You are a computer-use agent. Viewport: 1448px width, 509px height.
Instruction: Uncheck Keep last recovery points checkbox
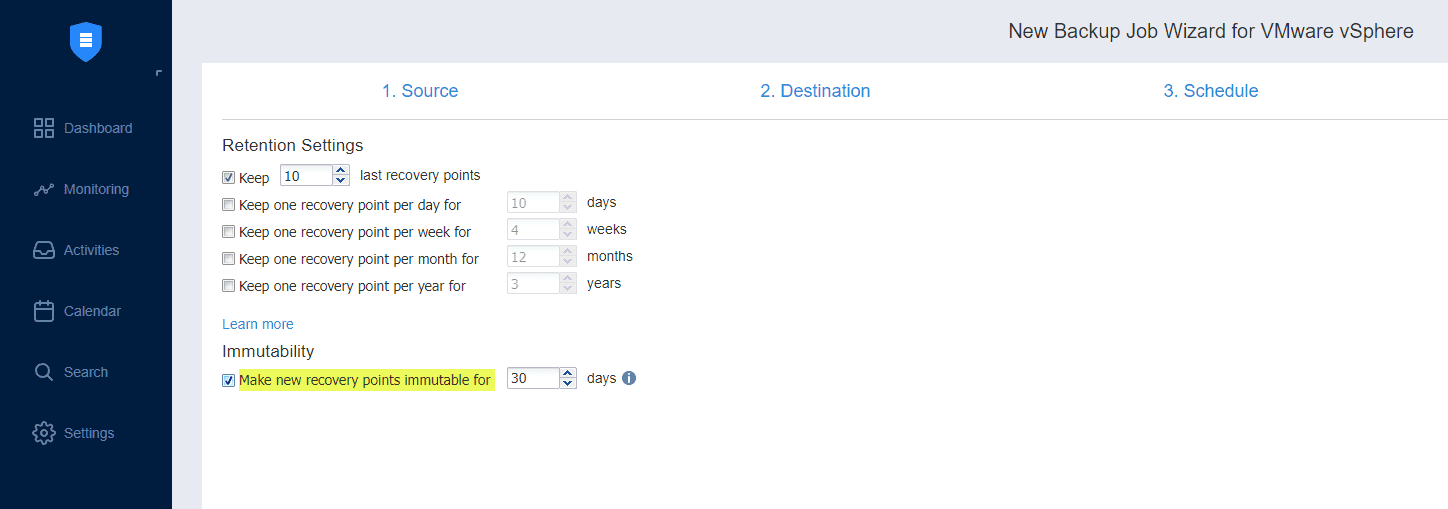click(229, 178)
